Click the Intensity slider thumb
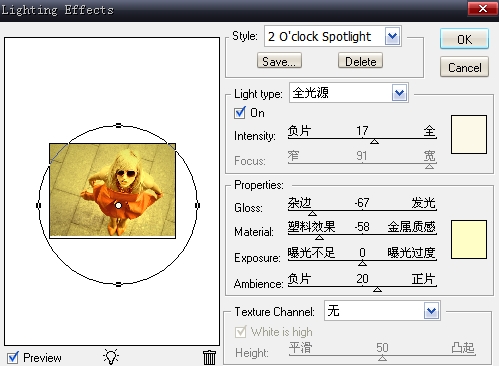The width and height of the screenshot is (499, 366). point(374,142)
